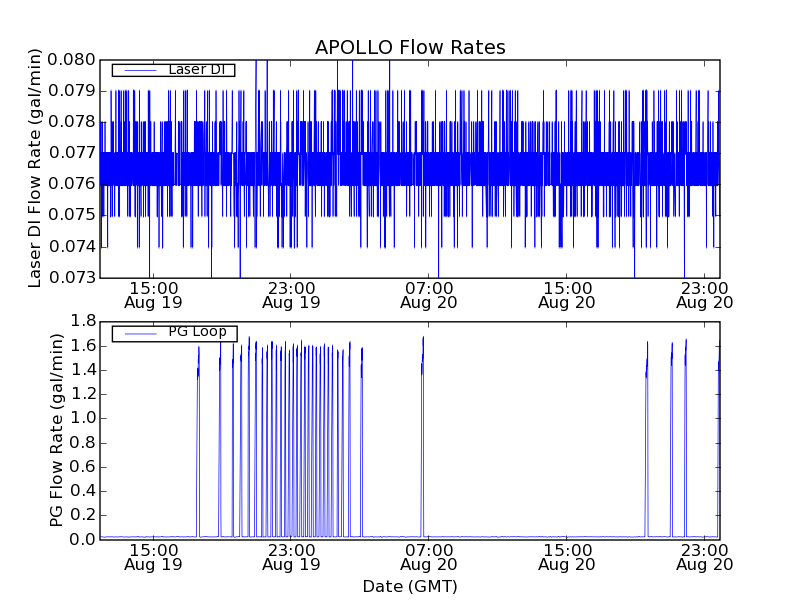Click the 0.080 tick on the top plot
This screenshot has width=800, height=600.
[x=71, y=60]
